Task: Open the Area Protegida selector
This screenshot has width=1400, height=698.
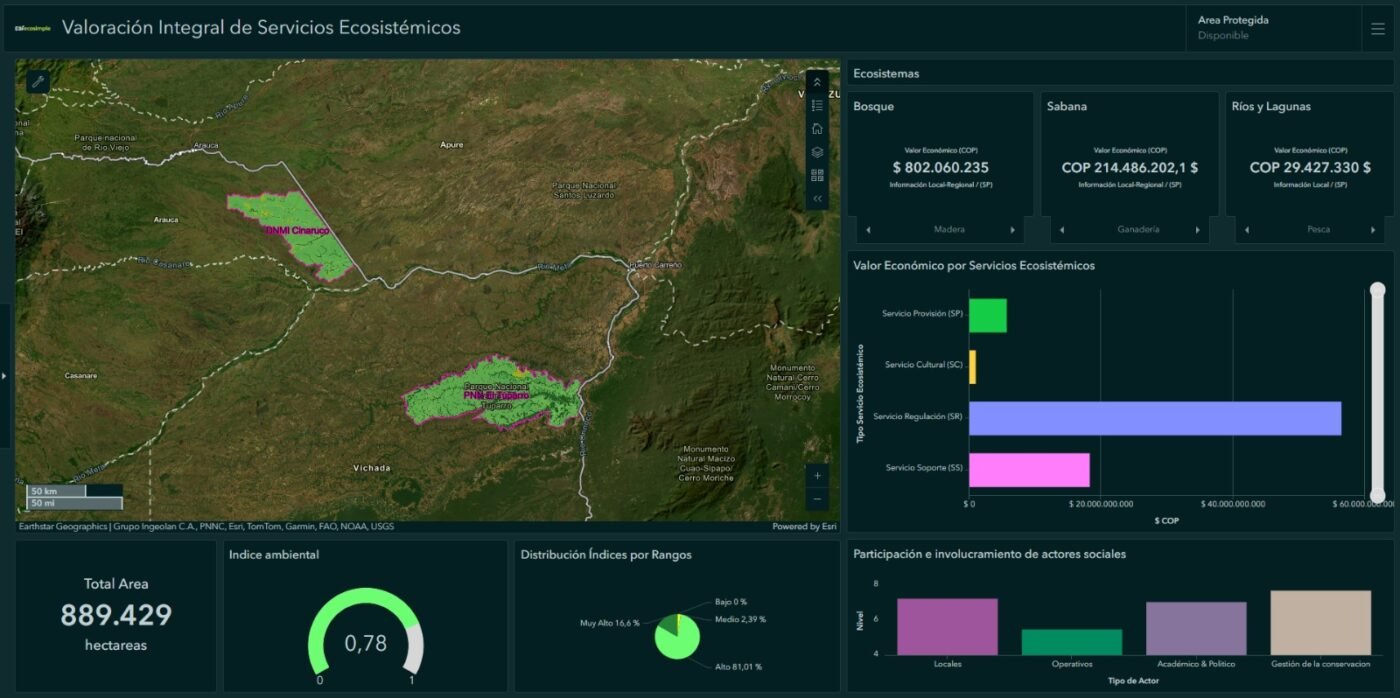Action: [1270, 28]
